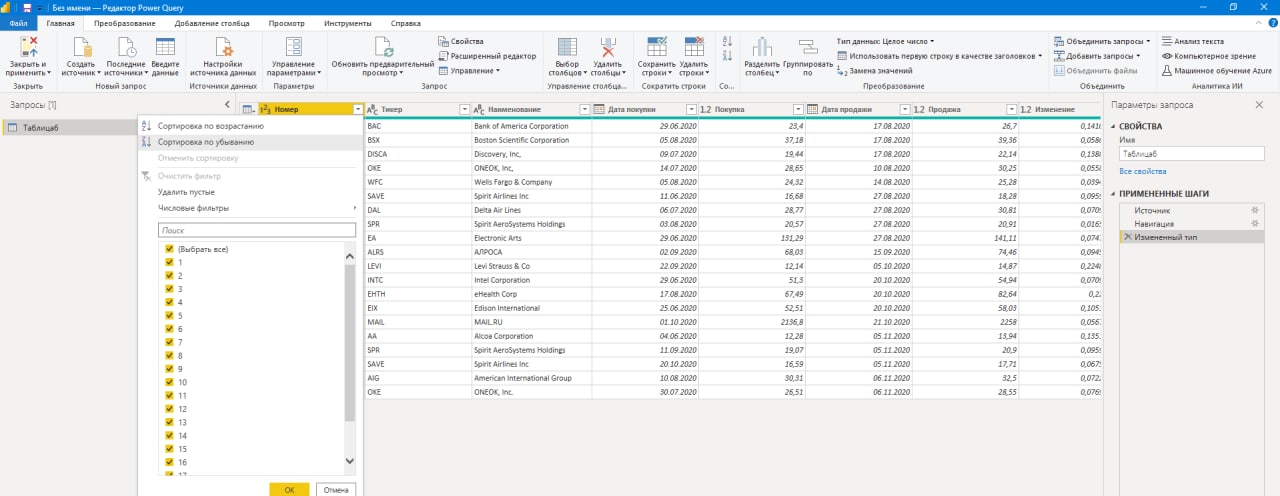Uncheck value 9 in filter list

169,369
